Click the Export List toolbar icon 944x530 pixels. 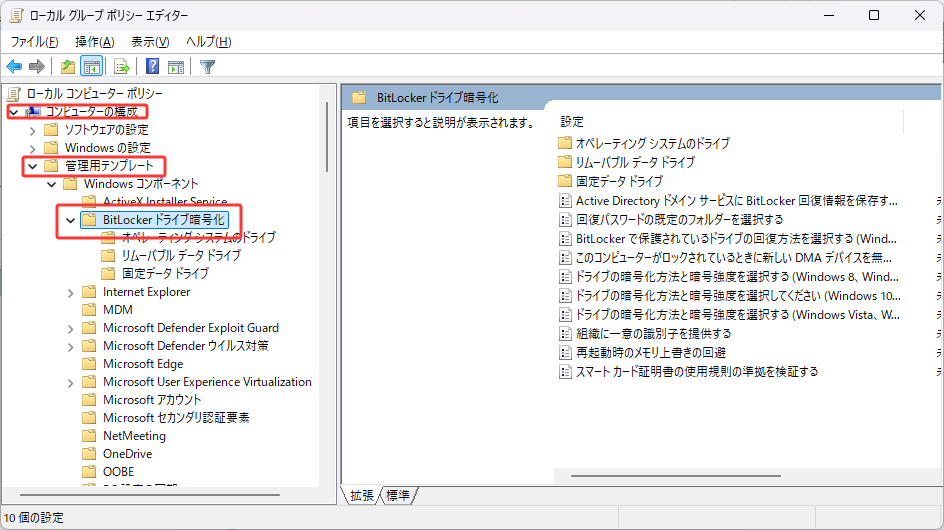pyautogui.click(x=122, y=67)
